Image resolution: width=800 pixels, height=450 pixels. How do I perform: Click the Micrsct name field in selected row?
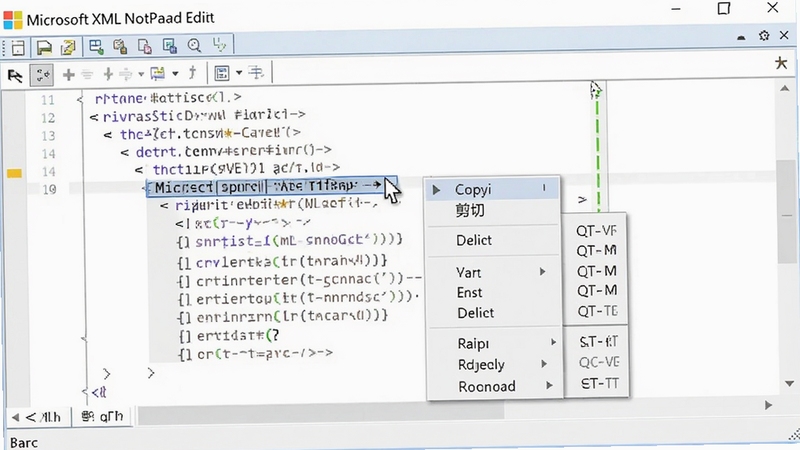184,187
